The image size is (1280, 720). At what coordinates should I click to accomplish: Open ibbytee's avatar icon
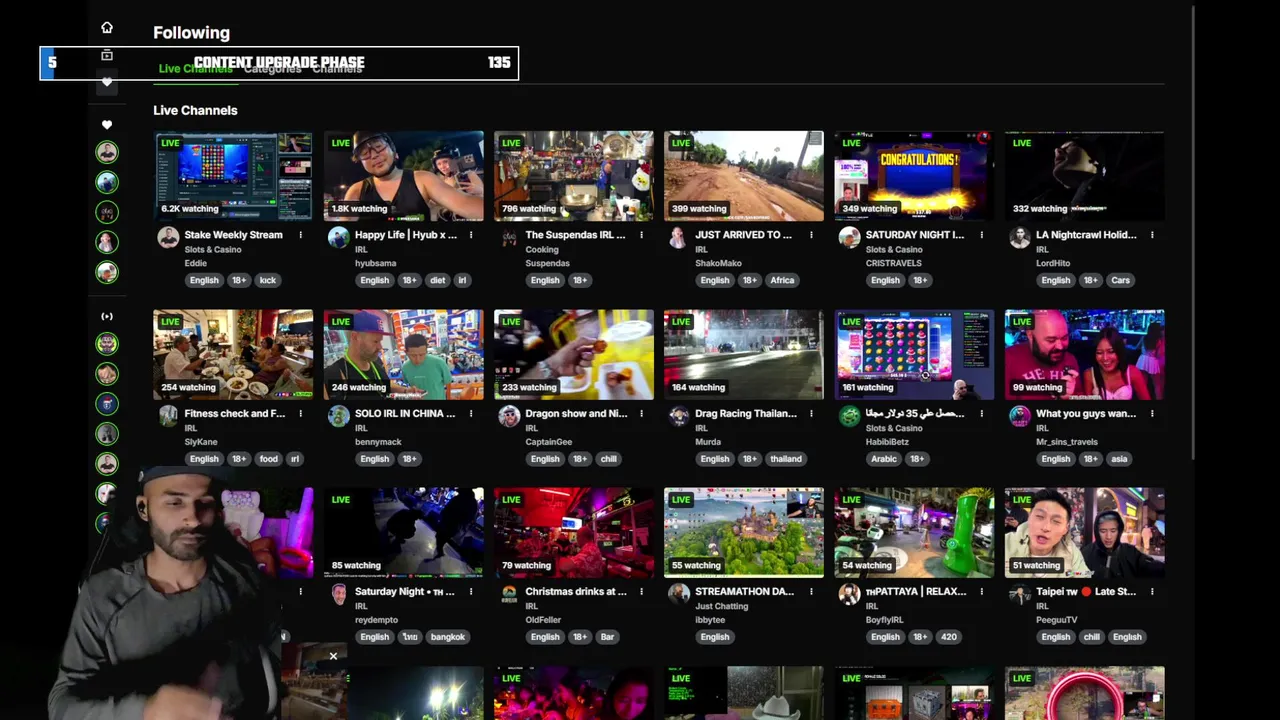[x=679, y=593]
